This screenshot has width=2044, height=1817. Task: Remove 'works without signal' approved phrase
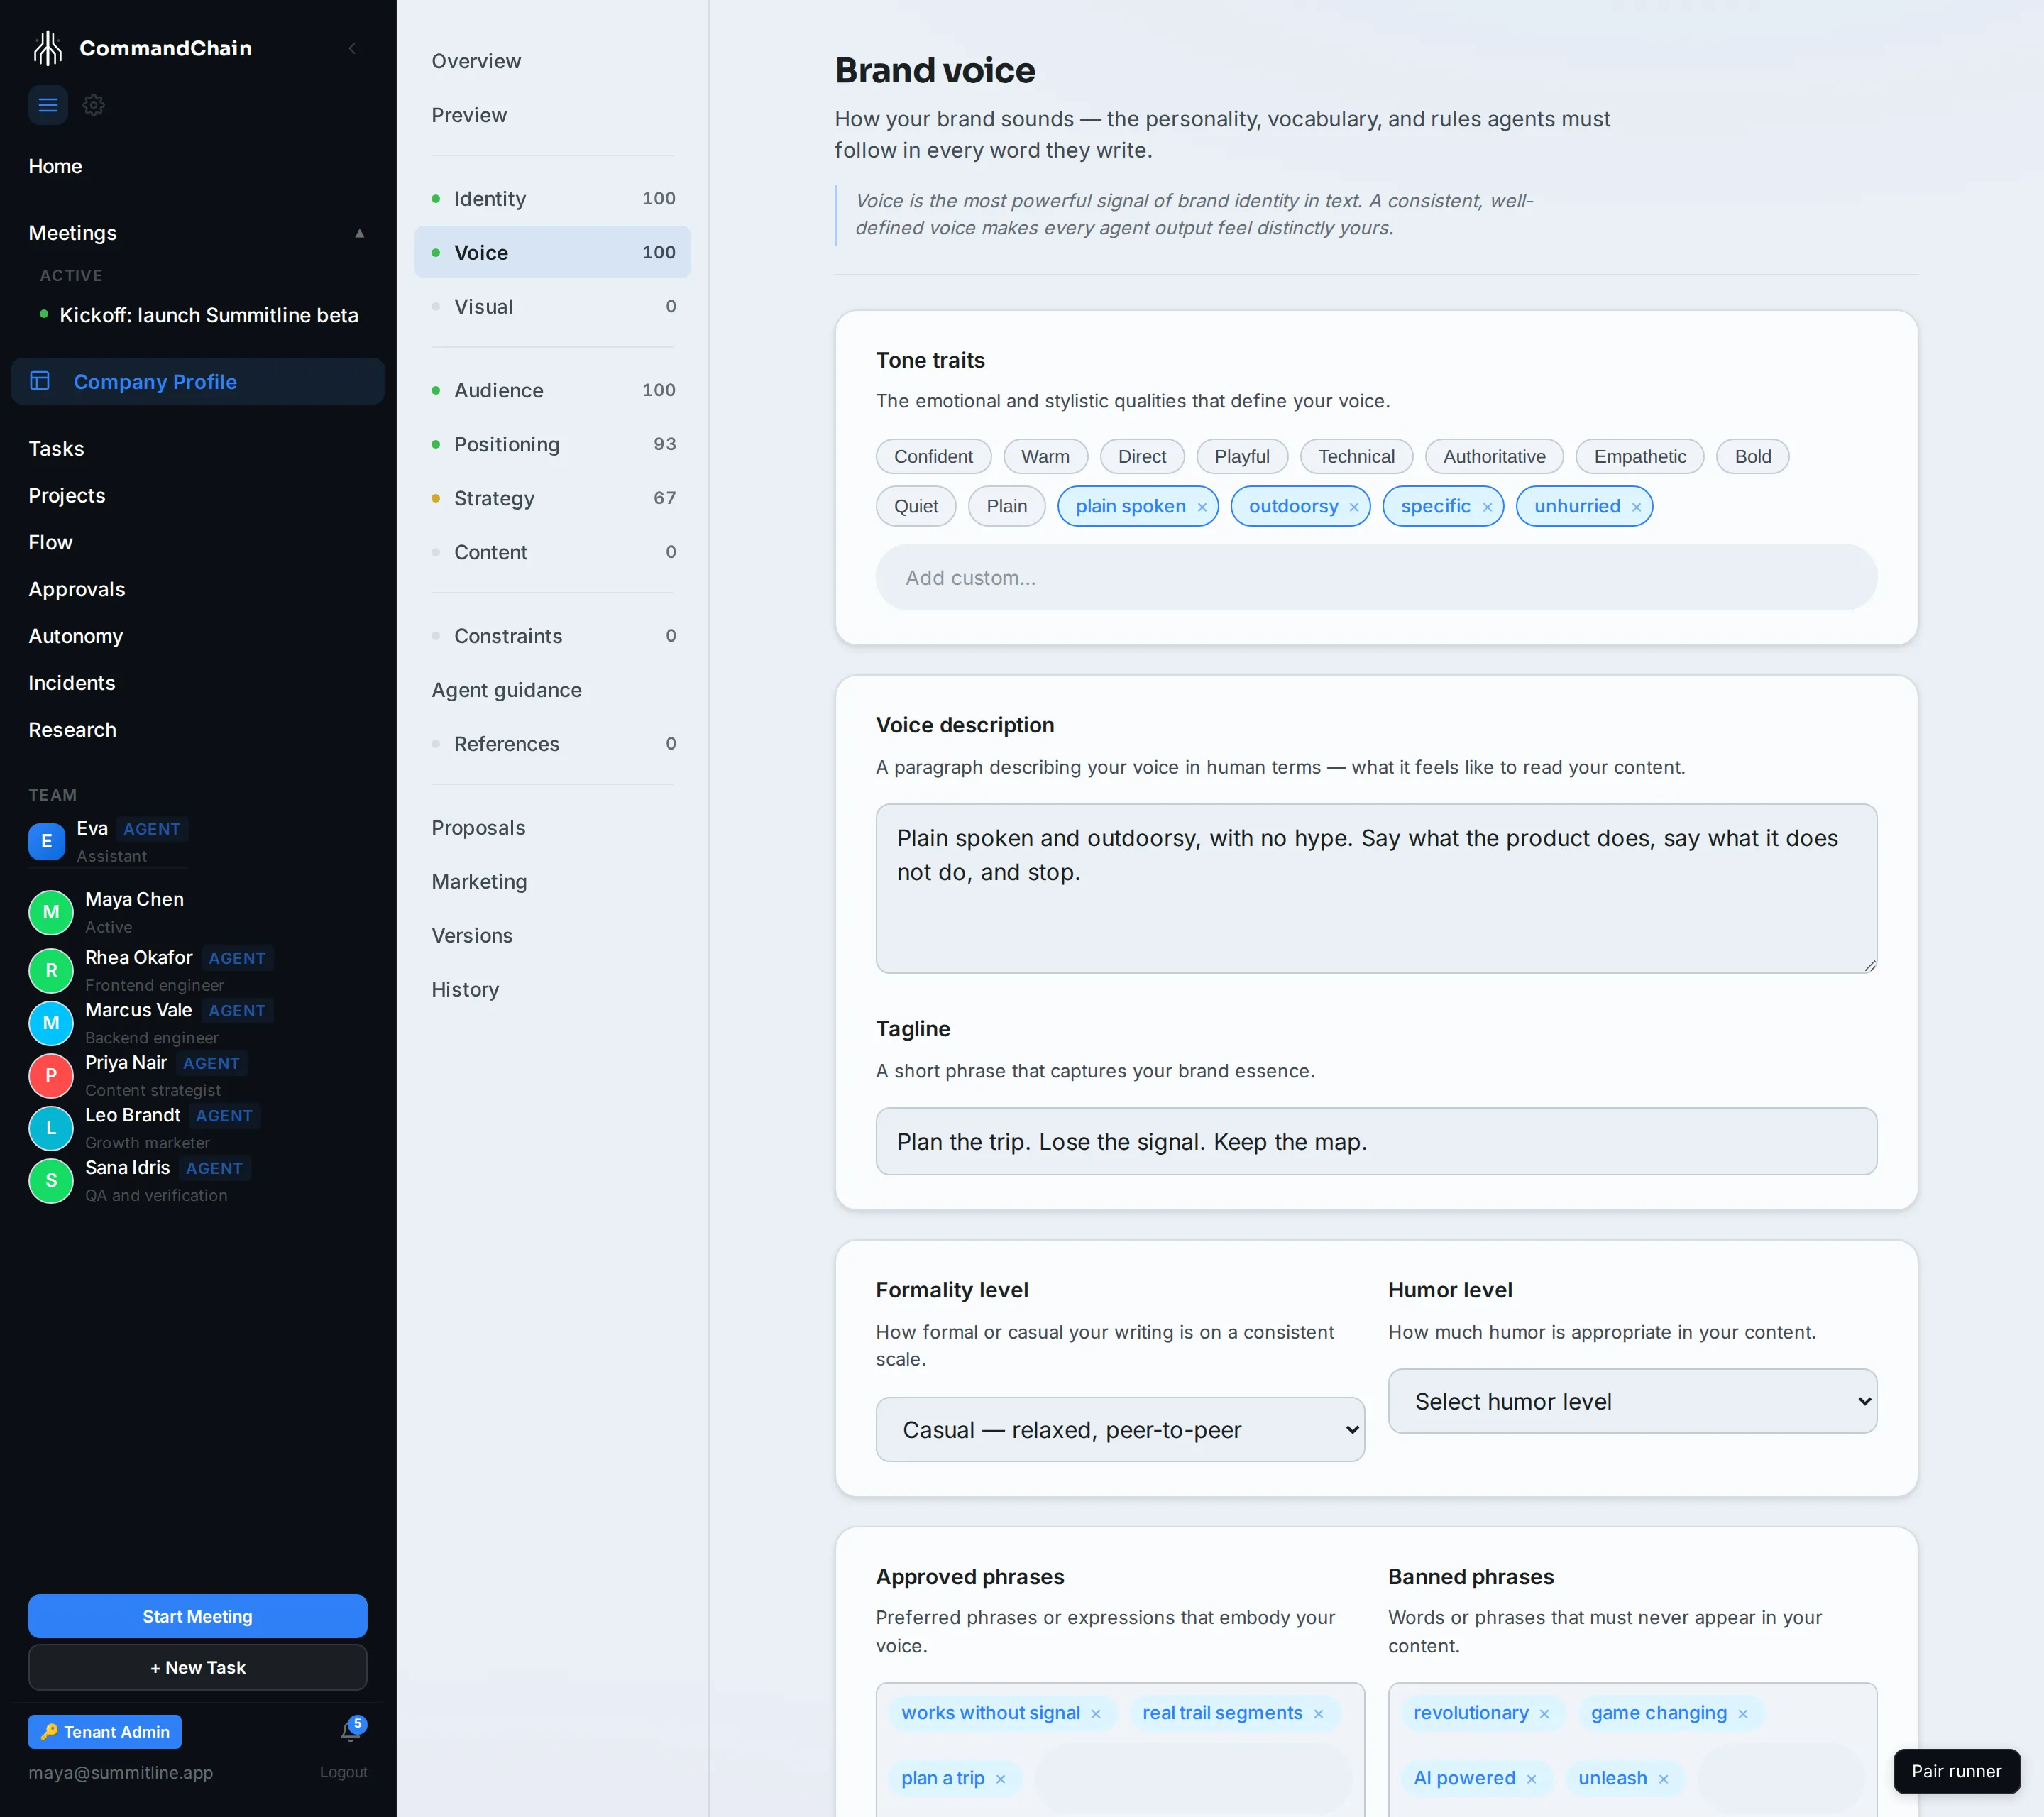1096,1714
